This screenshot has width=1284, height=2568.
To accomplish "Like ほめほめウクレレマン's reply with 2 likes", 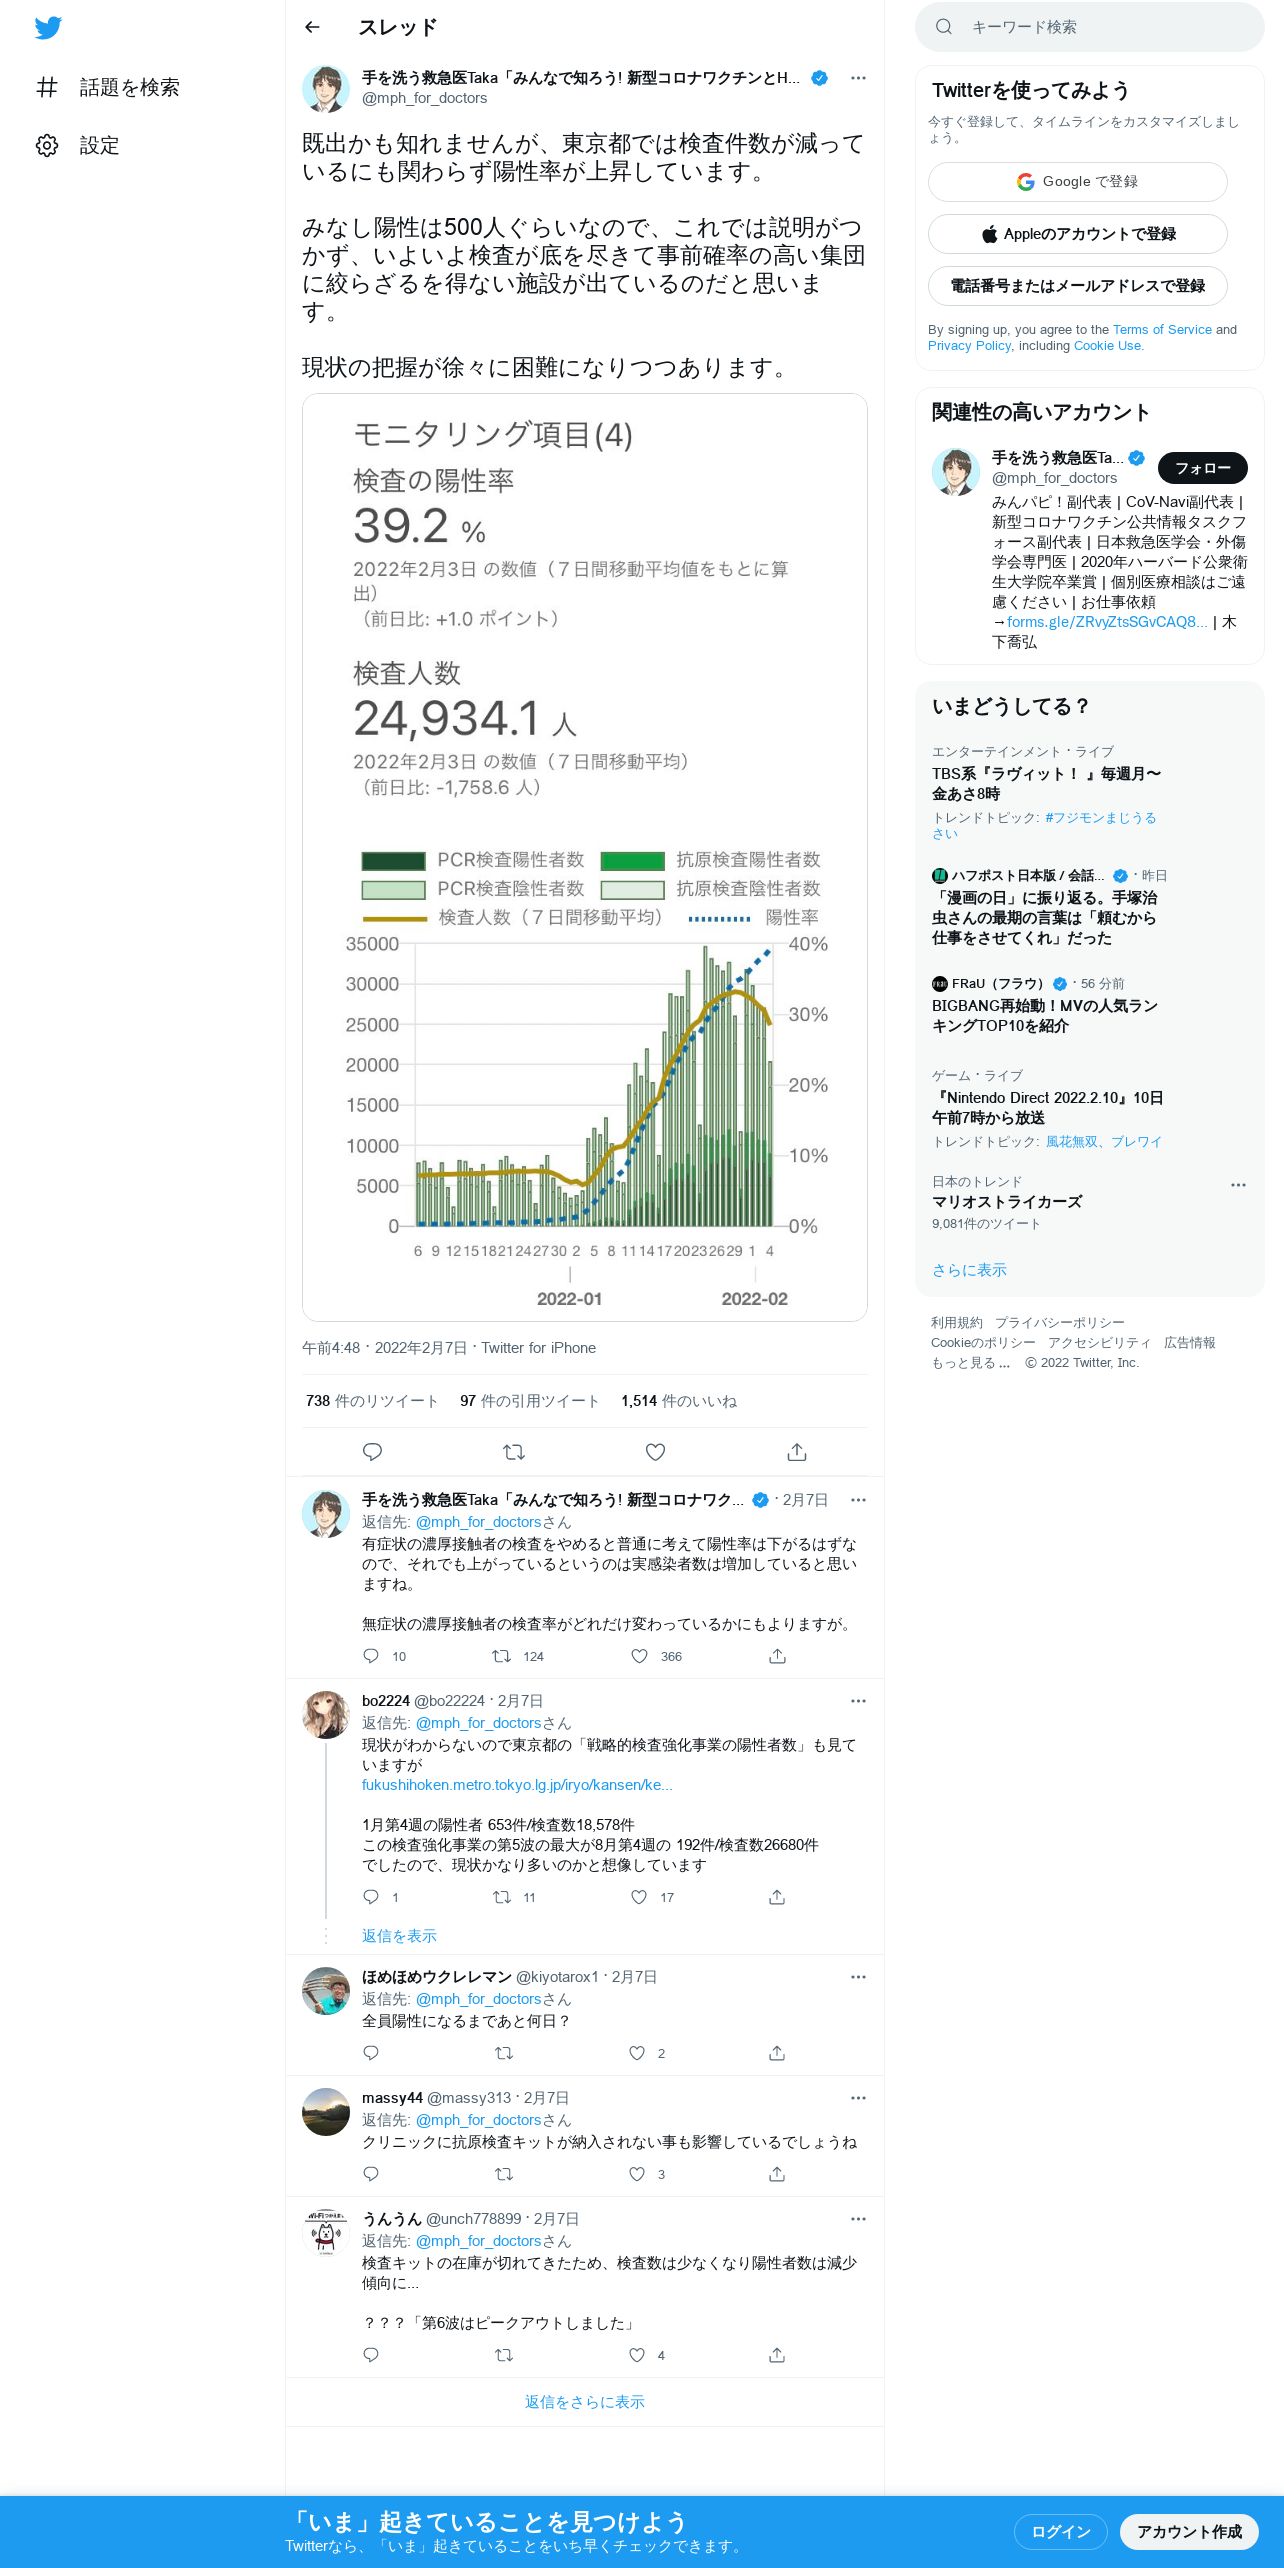I will coord(637,2053).
